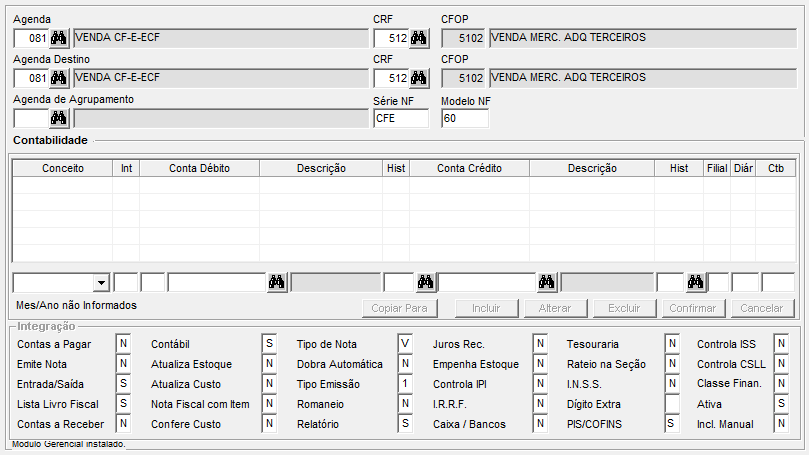The height and width of the screenshot is (455, 809).
Task: Click the binoculars beside the first CRF field
Action: pos(419,39)
